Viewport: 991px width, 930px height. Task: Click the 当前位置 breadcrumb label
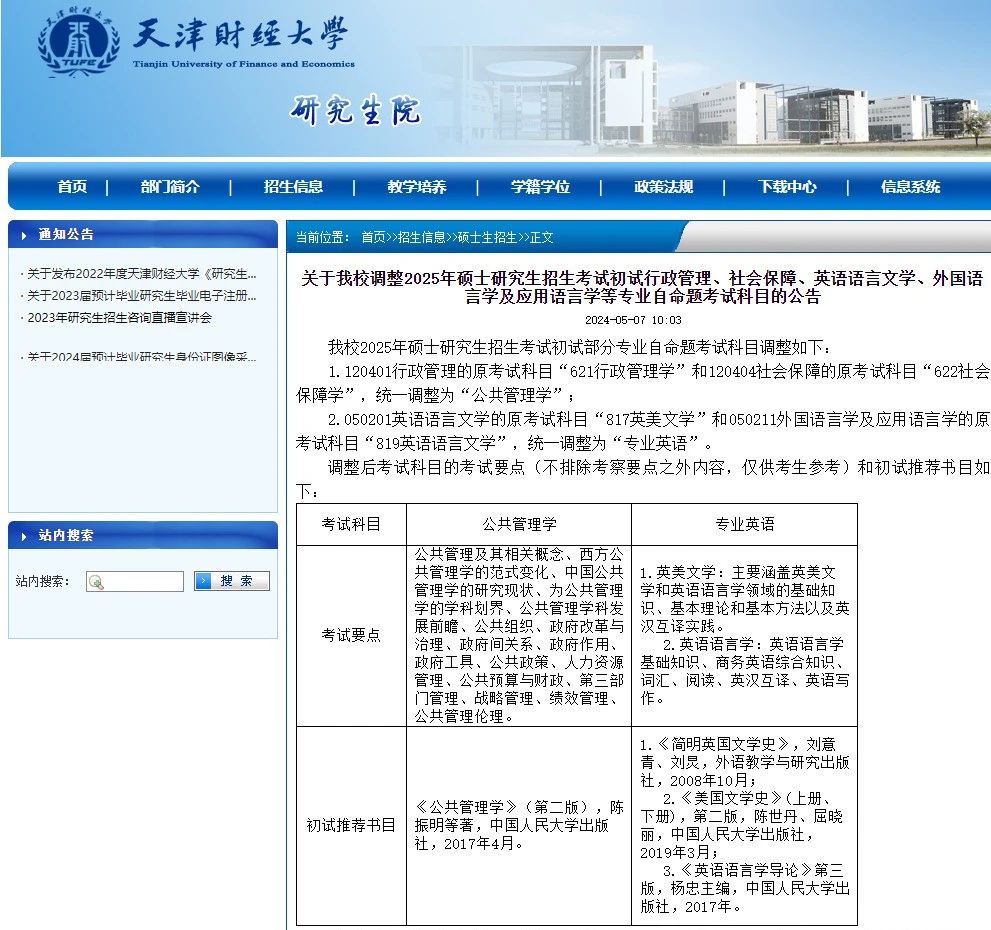(x=322, y=237)
